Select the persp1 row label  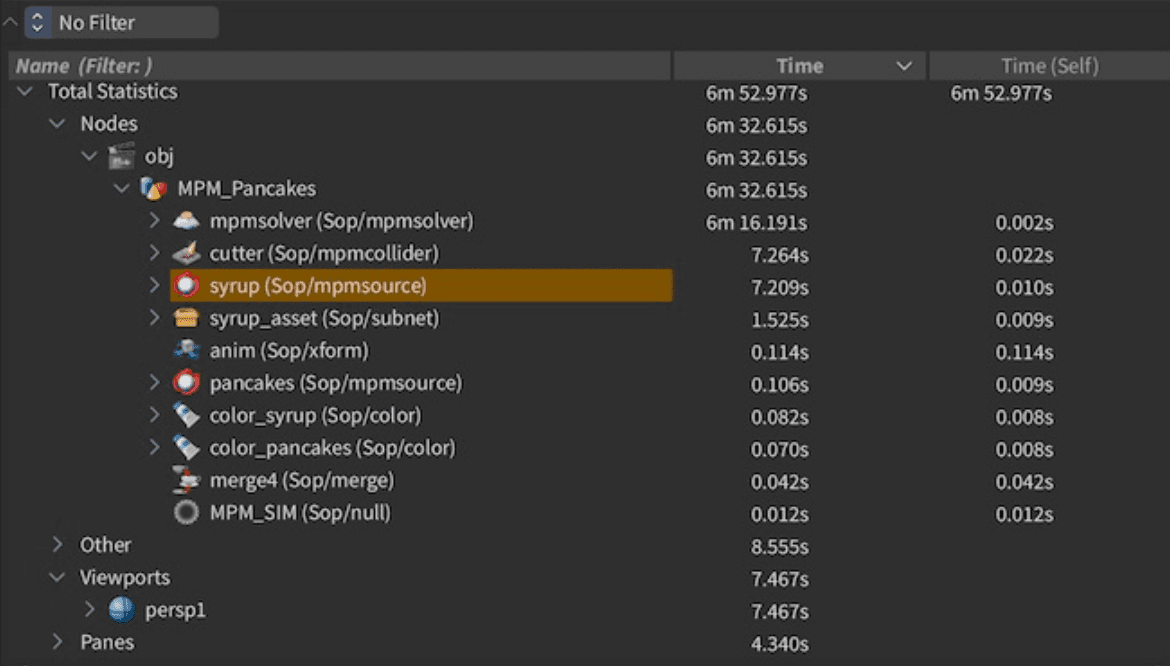tap(175, 610)
